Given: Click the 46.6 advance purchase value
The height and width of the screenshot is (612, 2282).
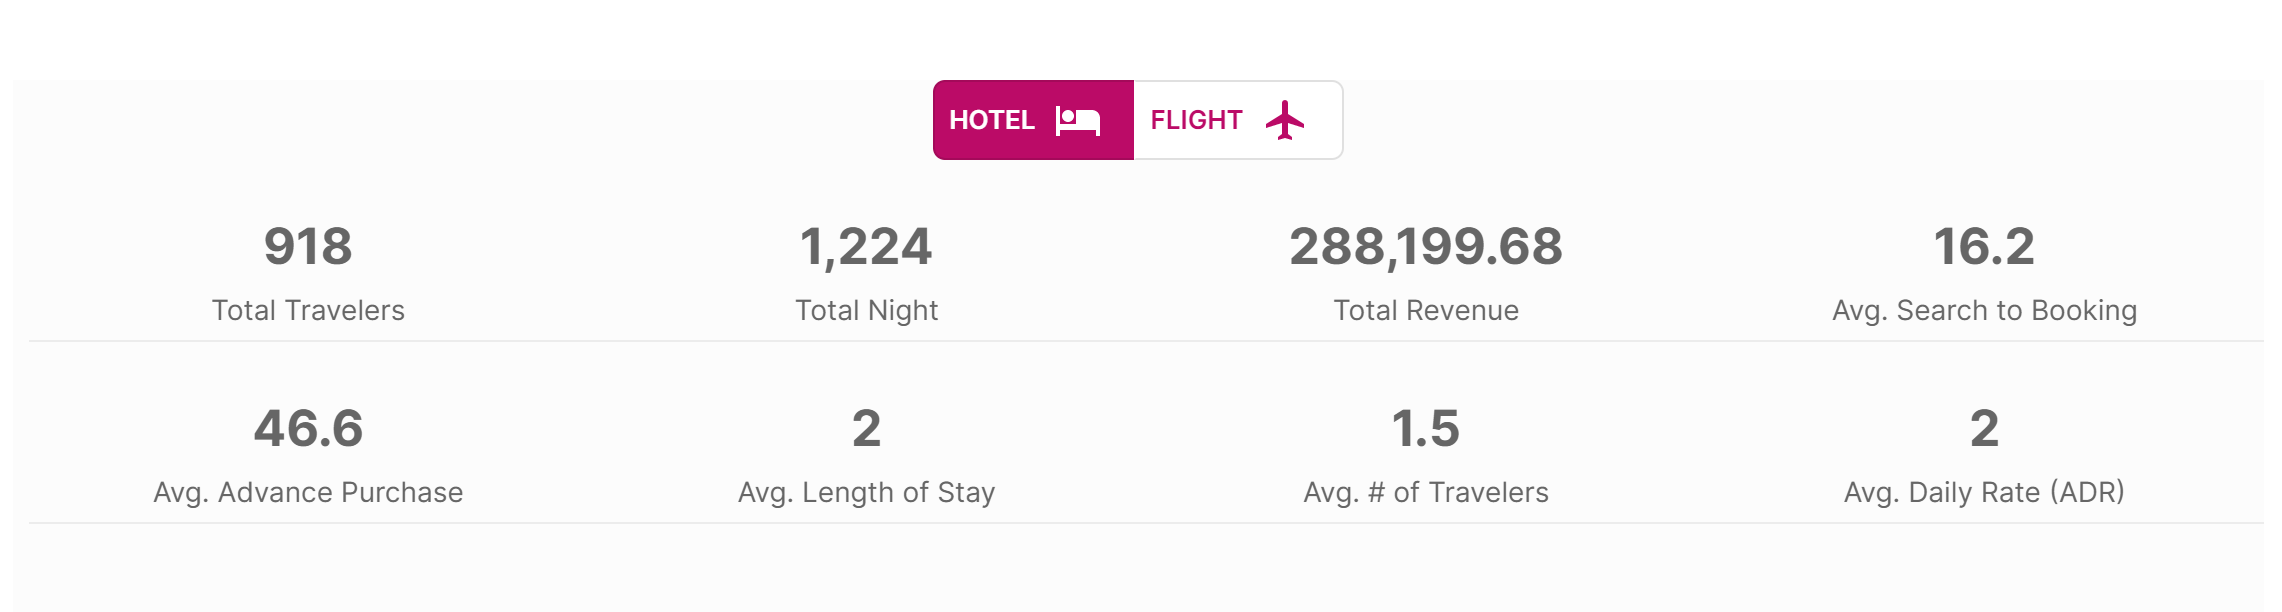Looking at the screenshot, I should 308,428.
